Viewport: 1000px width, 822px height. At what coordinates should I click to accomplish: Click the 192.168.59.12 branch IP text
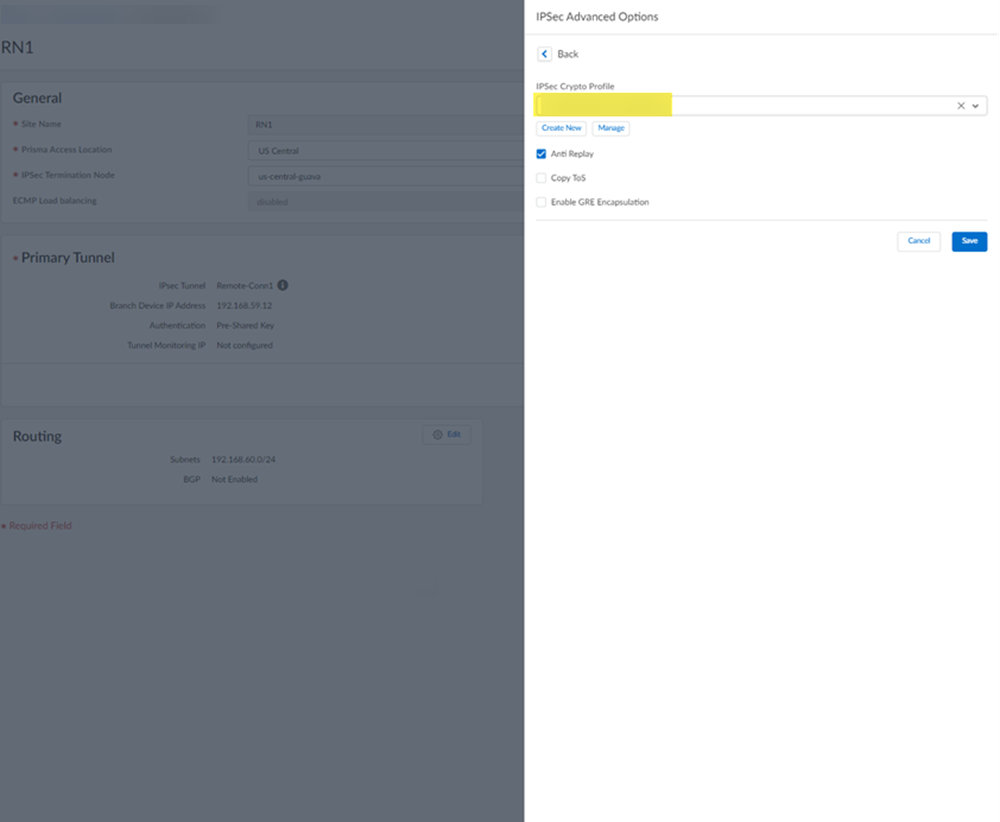pos(244,305)
